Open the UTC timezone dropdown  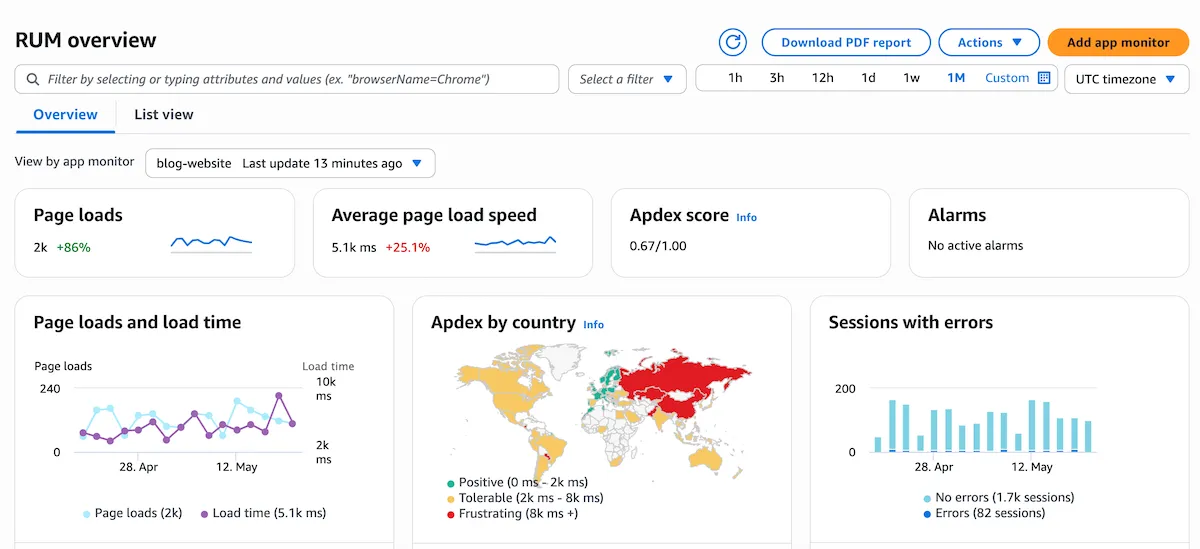tap(1126, 79)
